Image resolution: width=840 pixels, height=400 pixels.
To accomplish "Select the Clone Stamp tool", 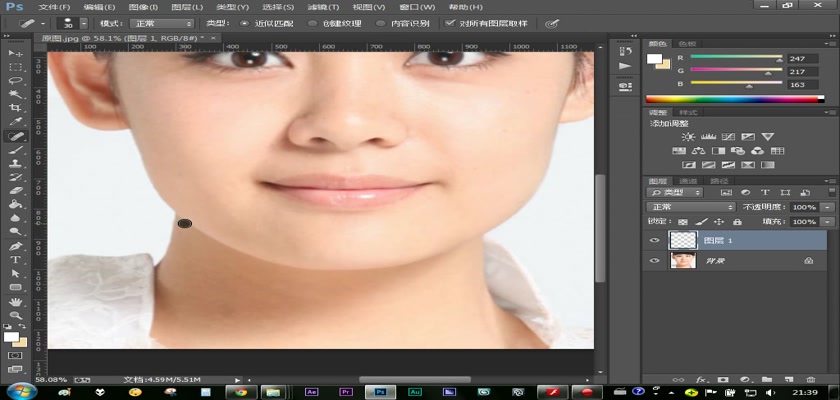I will click(16, 164).
